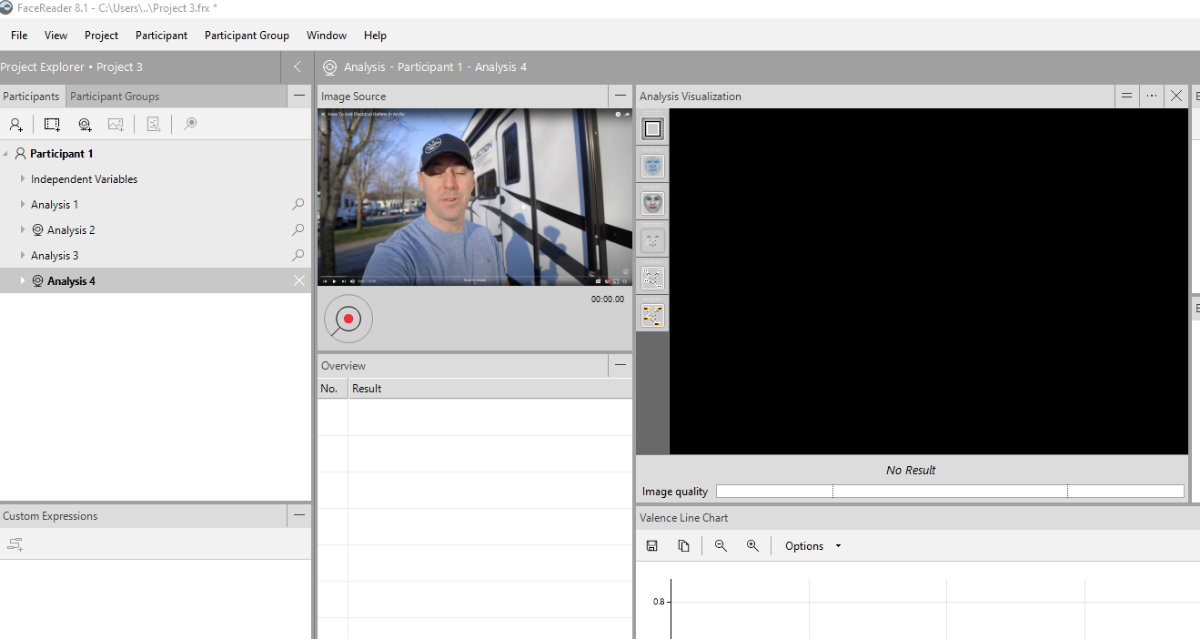Add a video analysis via toolbar icon
Viewport: 1200px width, 639px height.
tap(52, 125)
